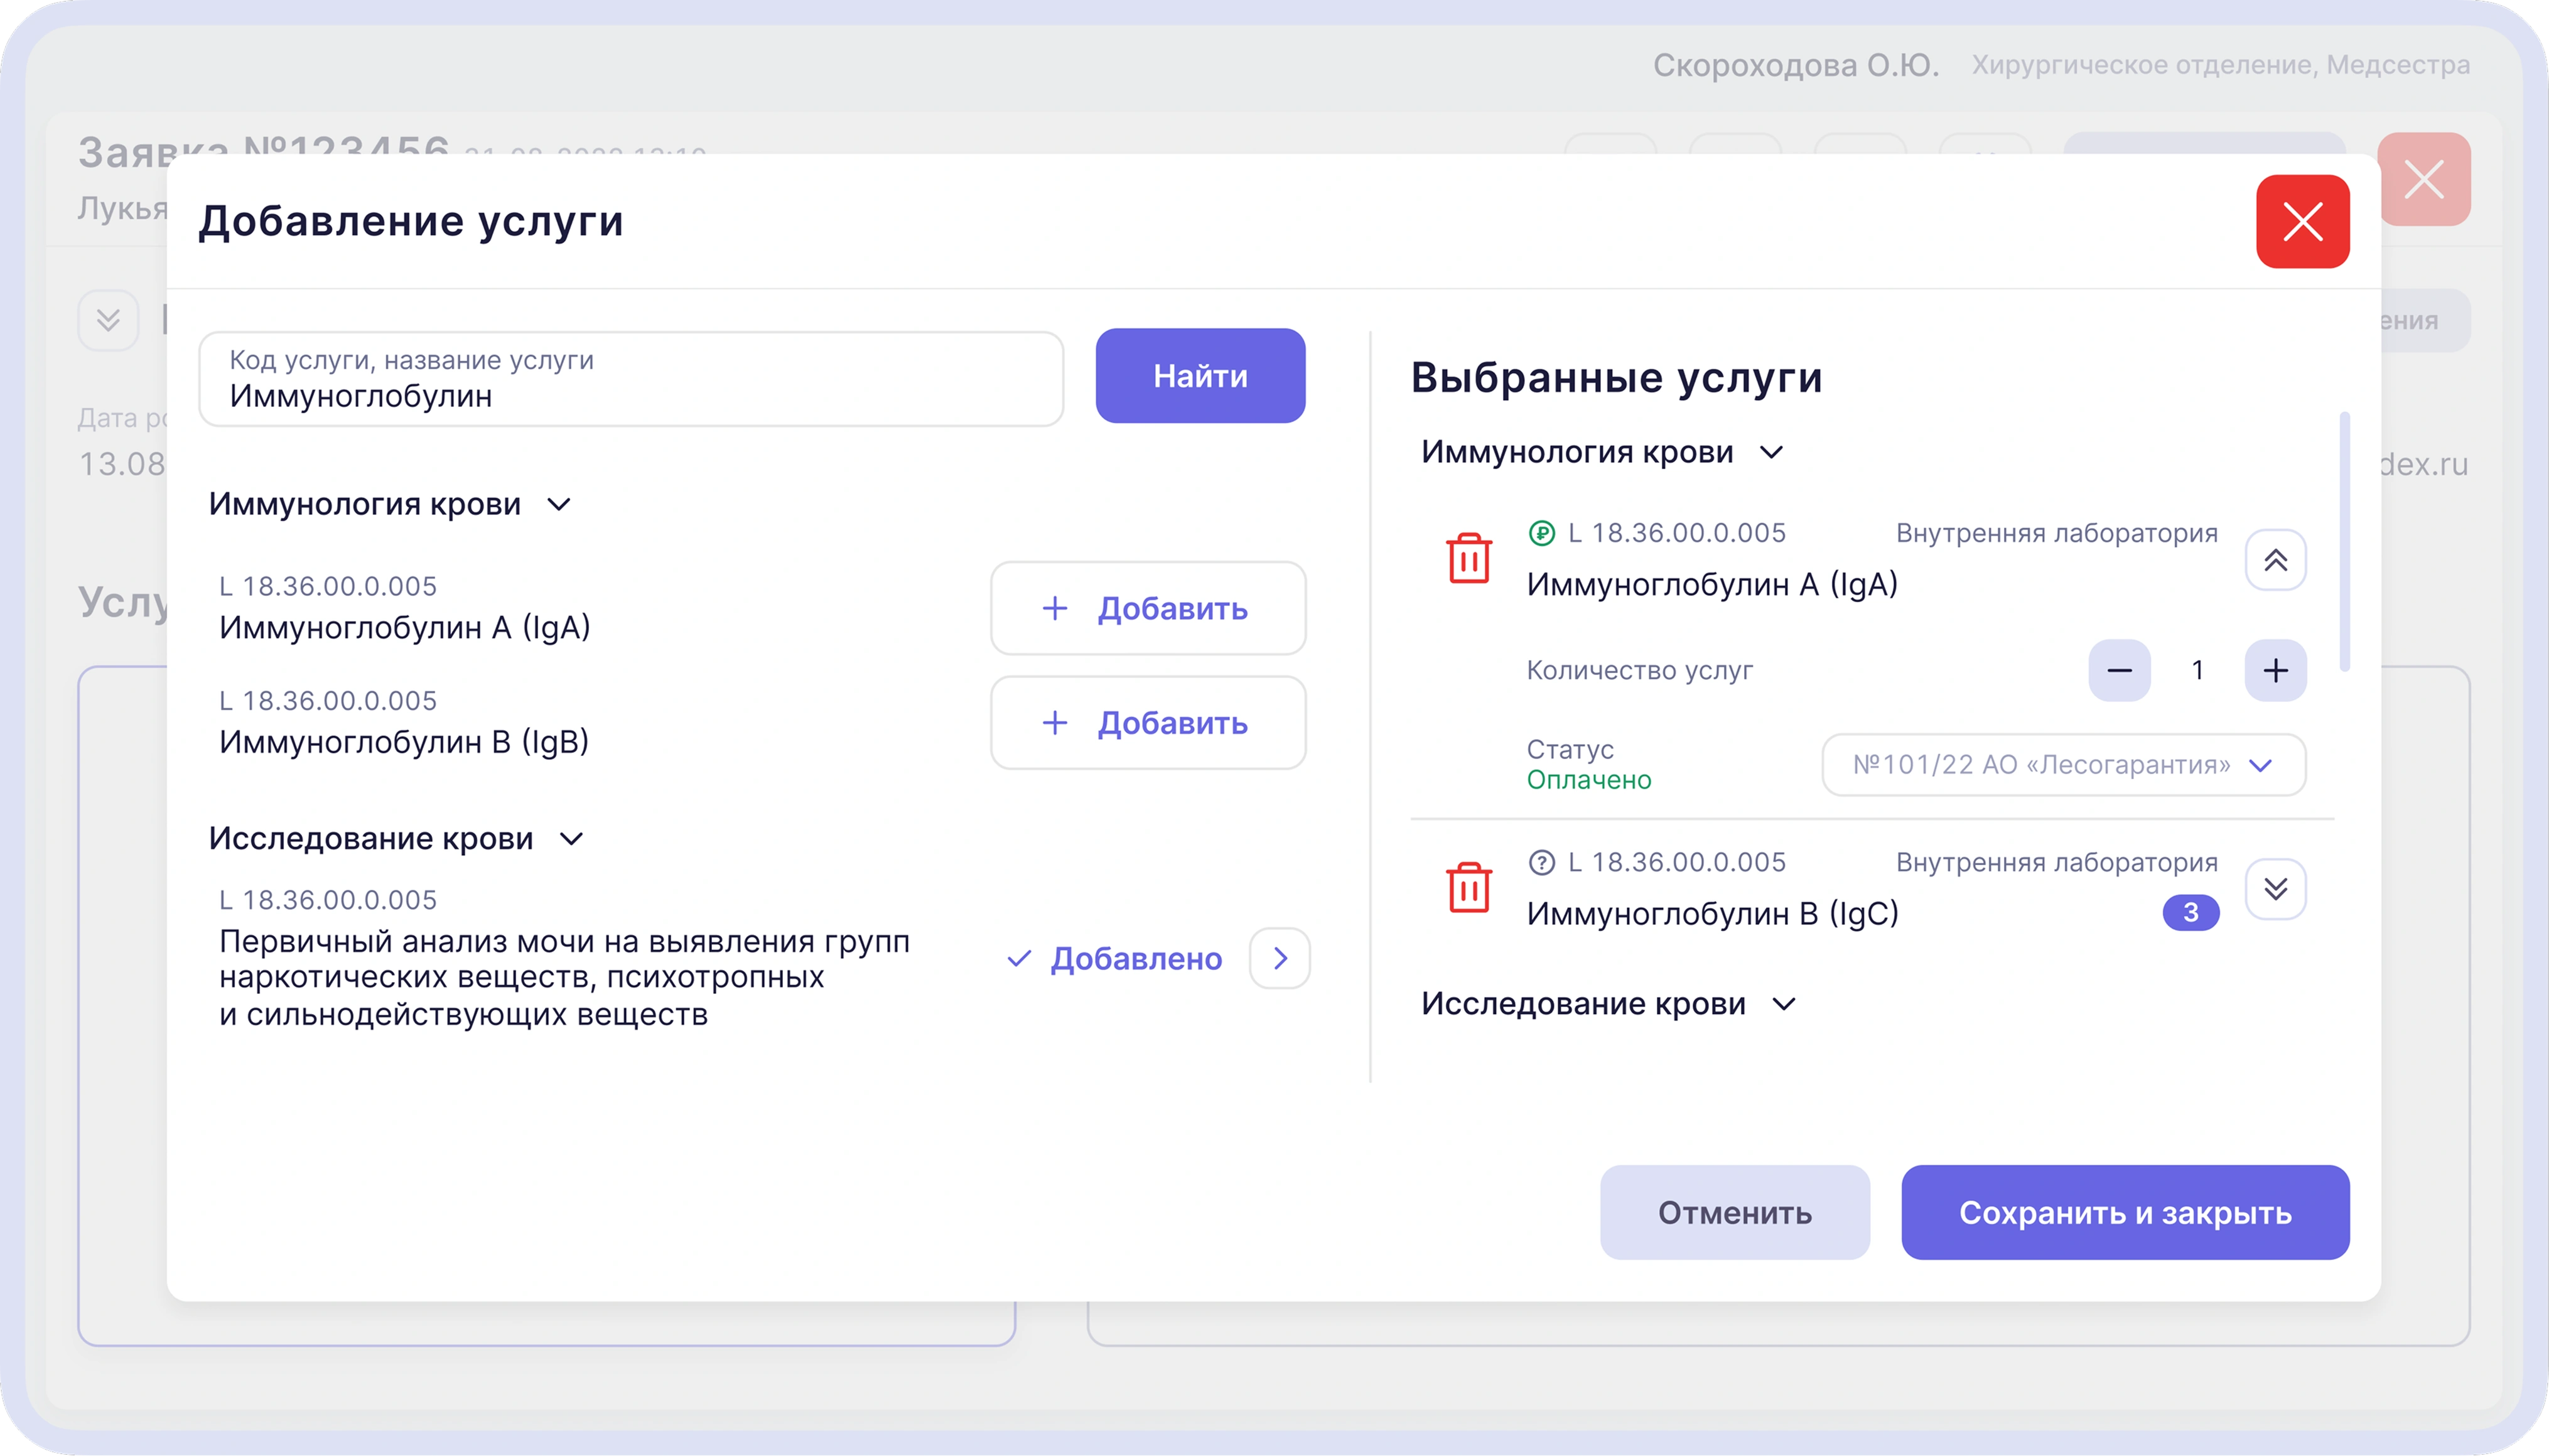This screenshot has height=1456, width=2549.
Task: Open the arrow button next to Добавлено
Action: click(x=1280, y=959)
